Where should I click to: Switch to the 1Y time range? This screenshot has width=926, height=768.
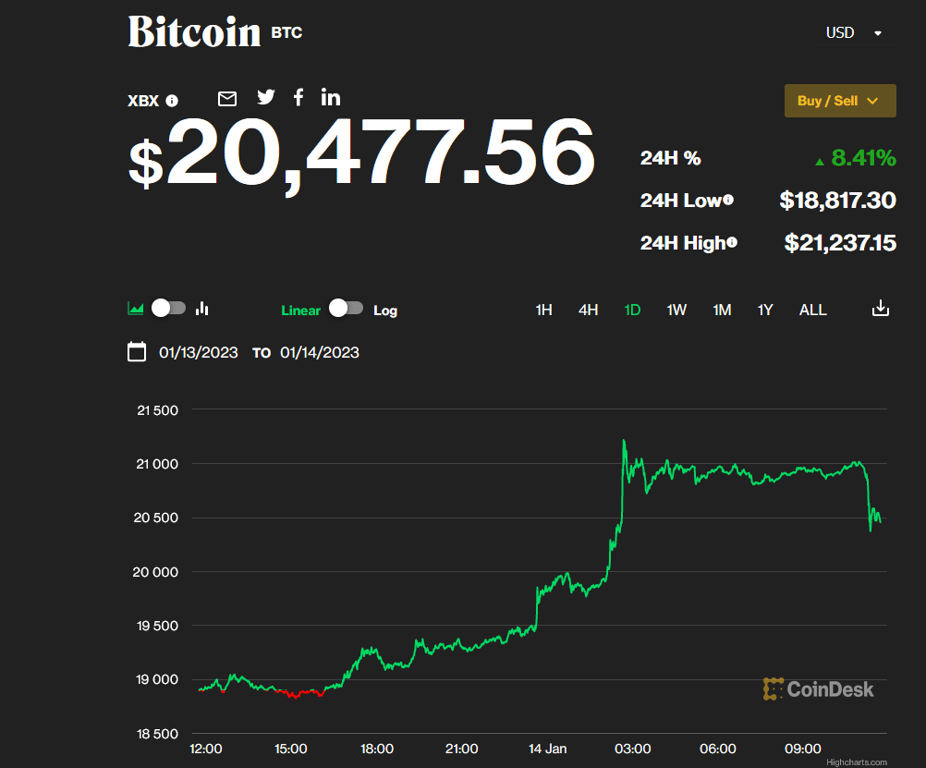coord(765,310)
